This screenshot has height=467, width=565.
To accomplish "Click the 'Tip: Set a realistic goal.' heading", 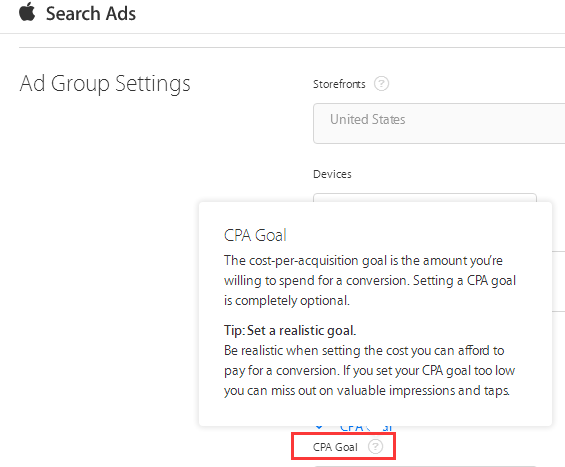I will pyautogui.click(x=290, y=330).
